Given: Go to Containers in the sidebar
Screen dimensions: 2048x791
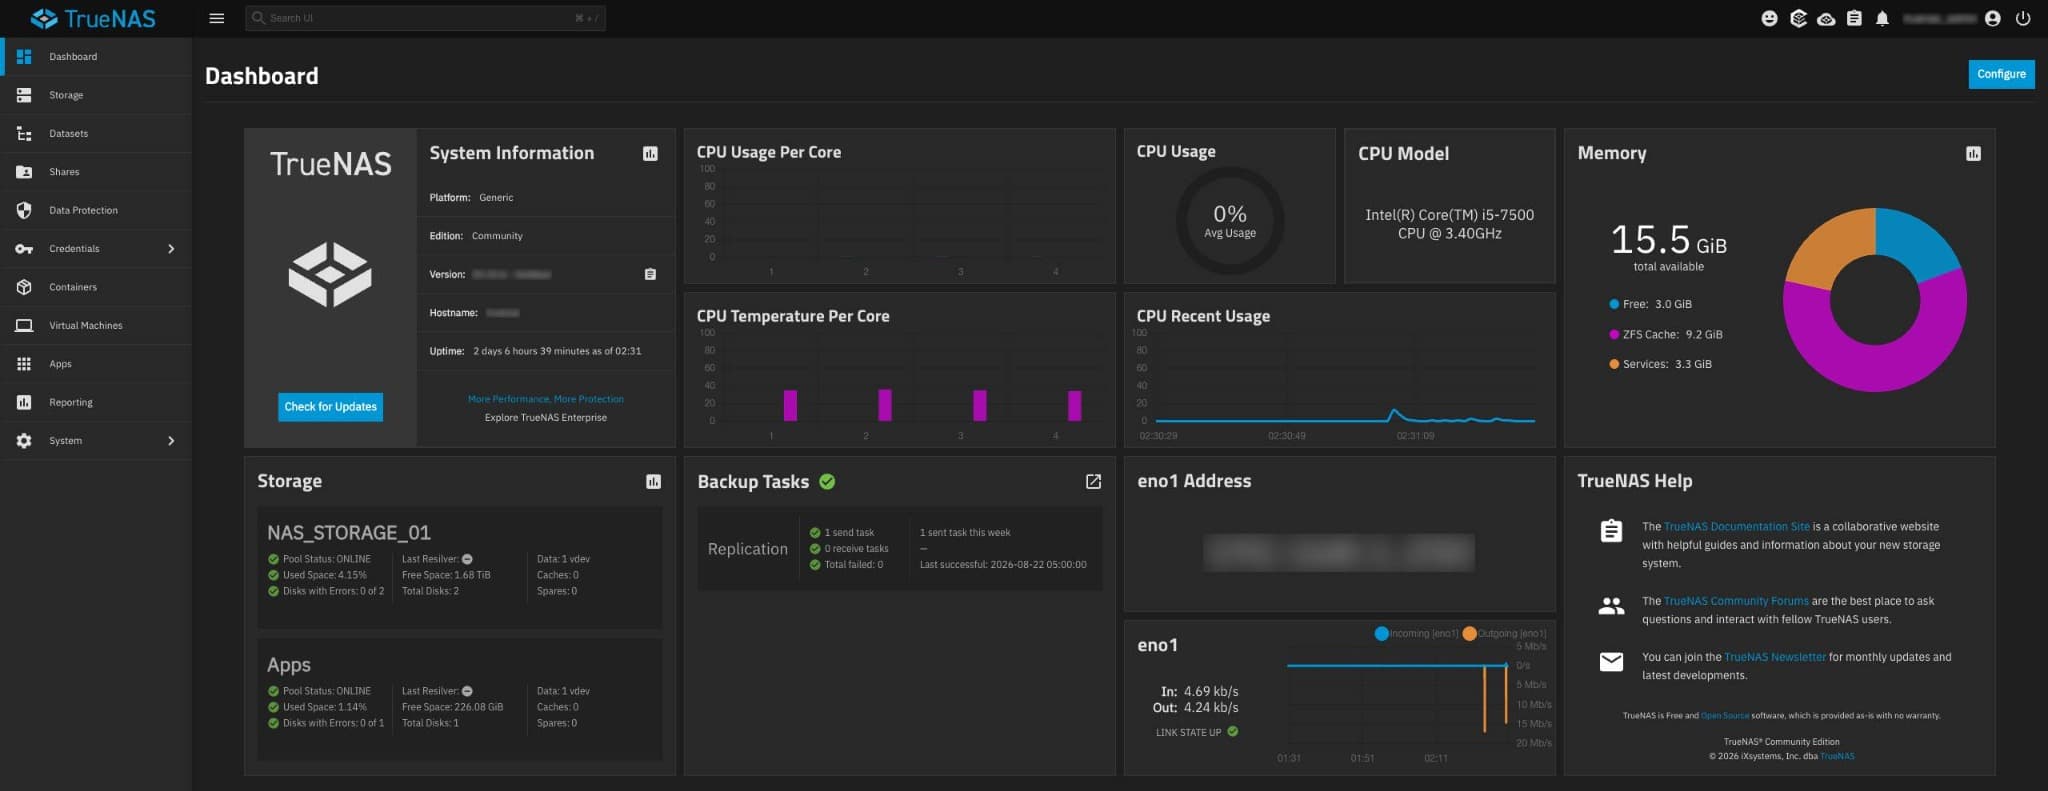Looking at the screenshot, I should pyautogui.click(x=96, y=287).
